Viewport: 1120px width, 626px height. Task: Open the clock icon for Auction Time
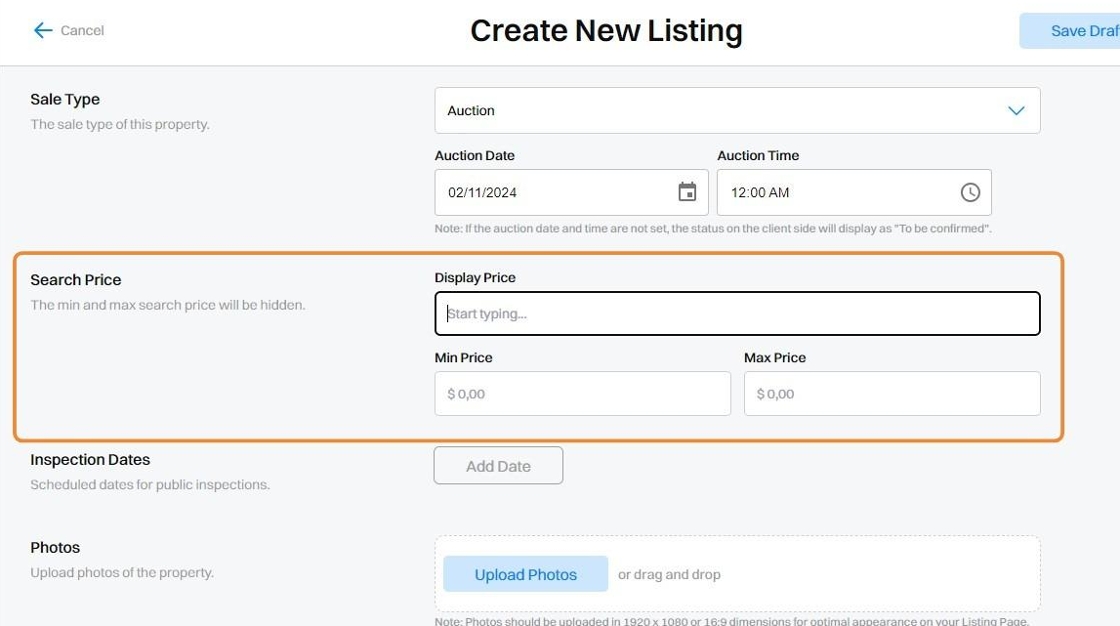tap(970, 193)
